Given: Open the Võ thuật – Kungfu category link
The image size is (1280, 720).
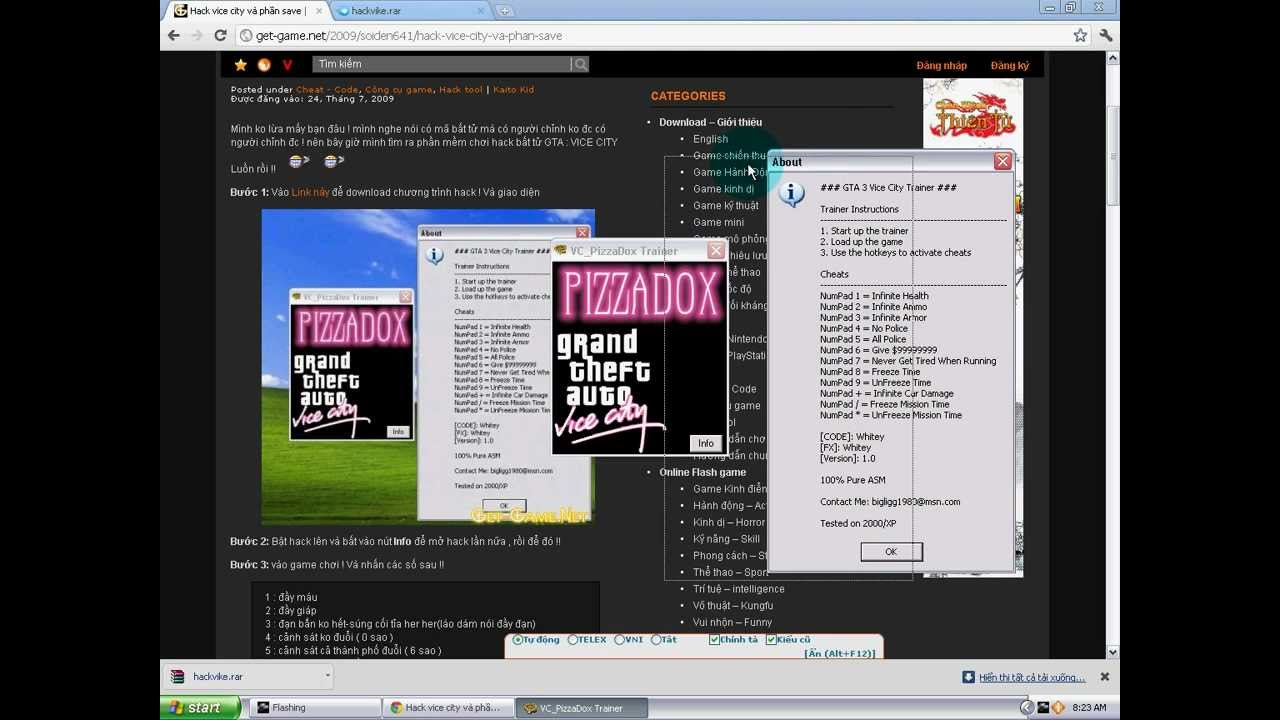Looking at the screenshot, I should point(733,606).
